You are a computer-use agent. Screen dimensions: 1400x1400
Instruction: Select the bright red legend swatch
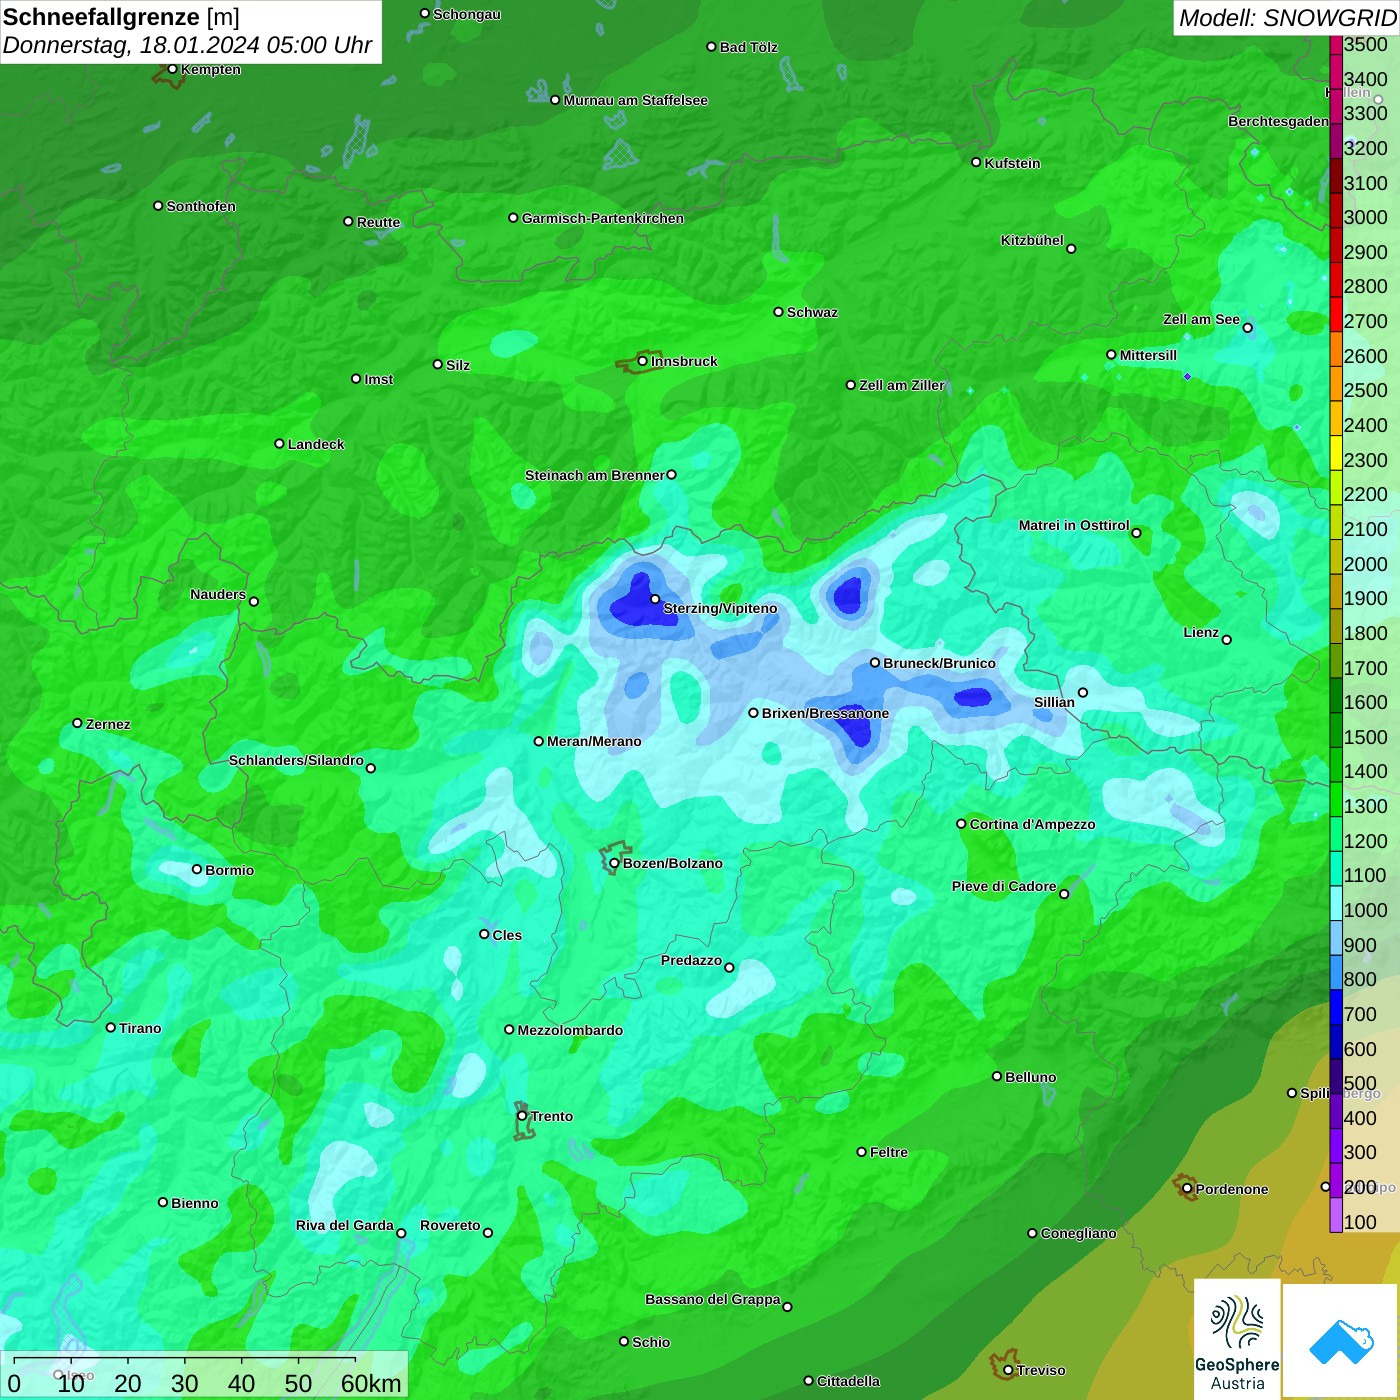tap(1336, 314)
